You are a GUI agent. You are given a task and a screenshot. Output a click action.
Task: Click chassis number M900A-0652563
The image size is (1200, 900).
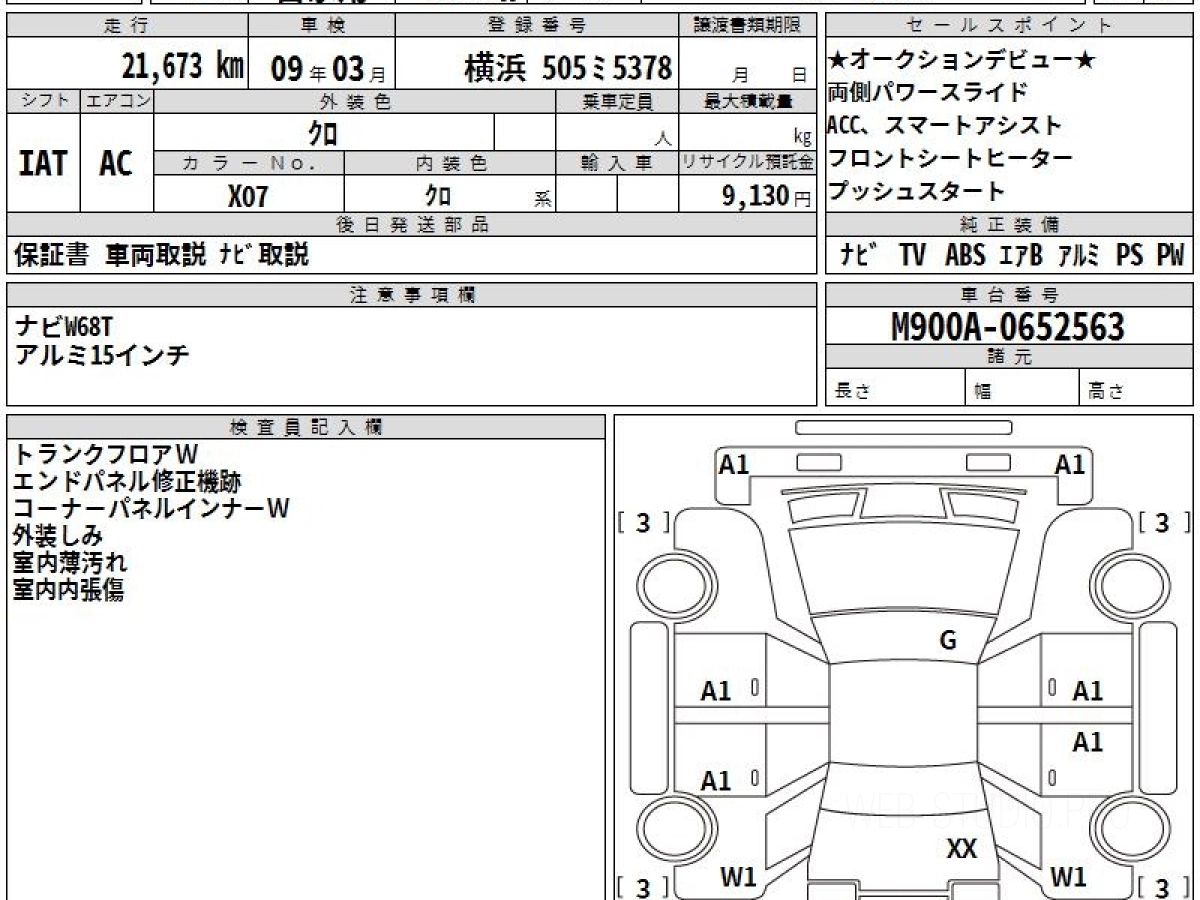coord(1008,326)
